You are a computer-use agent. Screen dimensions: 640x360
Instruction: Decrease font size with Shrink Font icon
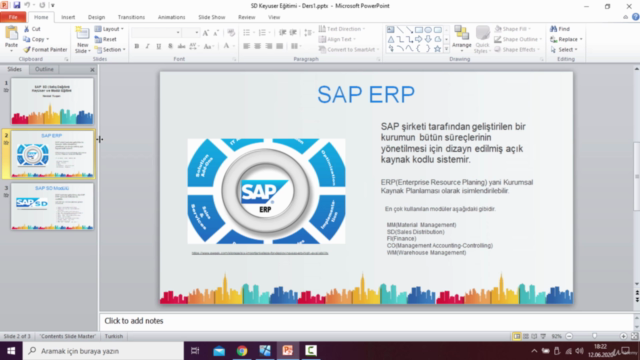216,33
